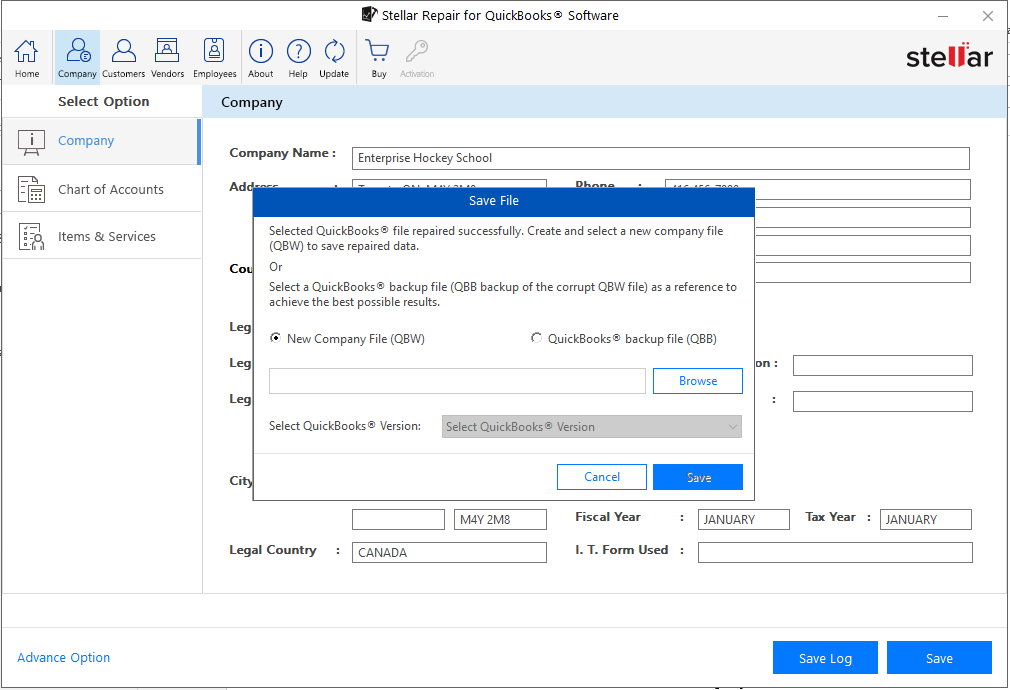Image resolution: width=1010 pixels, height=690 pixels.
Task: Open the Employees toolbar icon
Action: click(214, 58)
